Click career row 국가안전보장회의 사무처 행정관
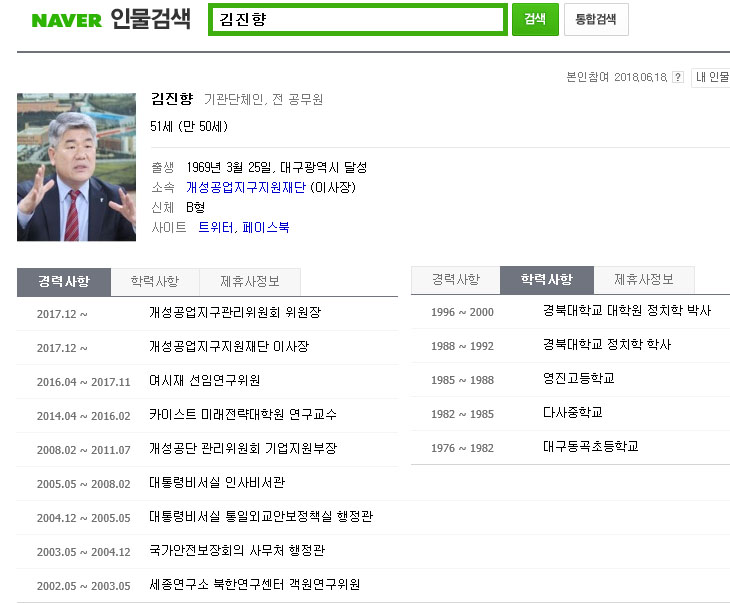Image resolution: width=730 pixels, height=603 pixels. point(207,551)
